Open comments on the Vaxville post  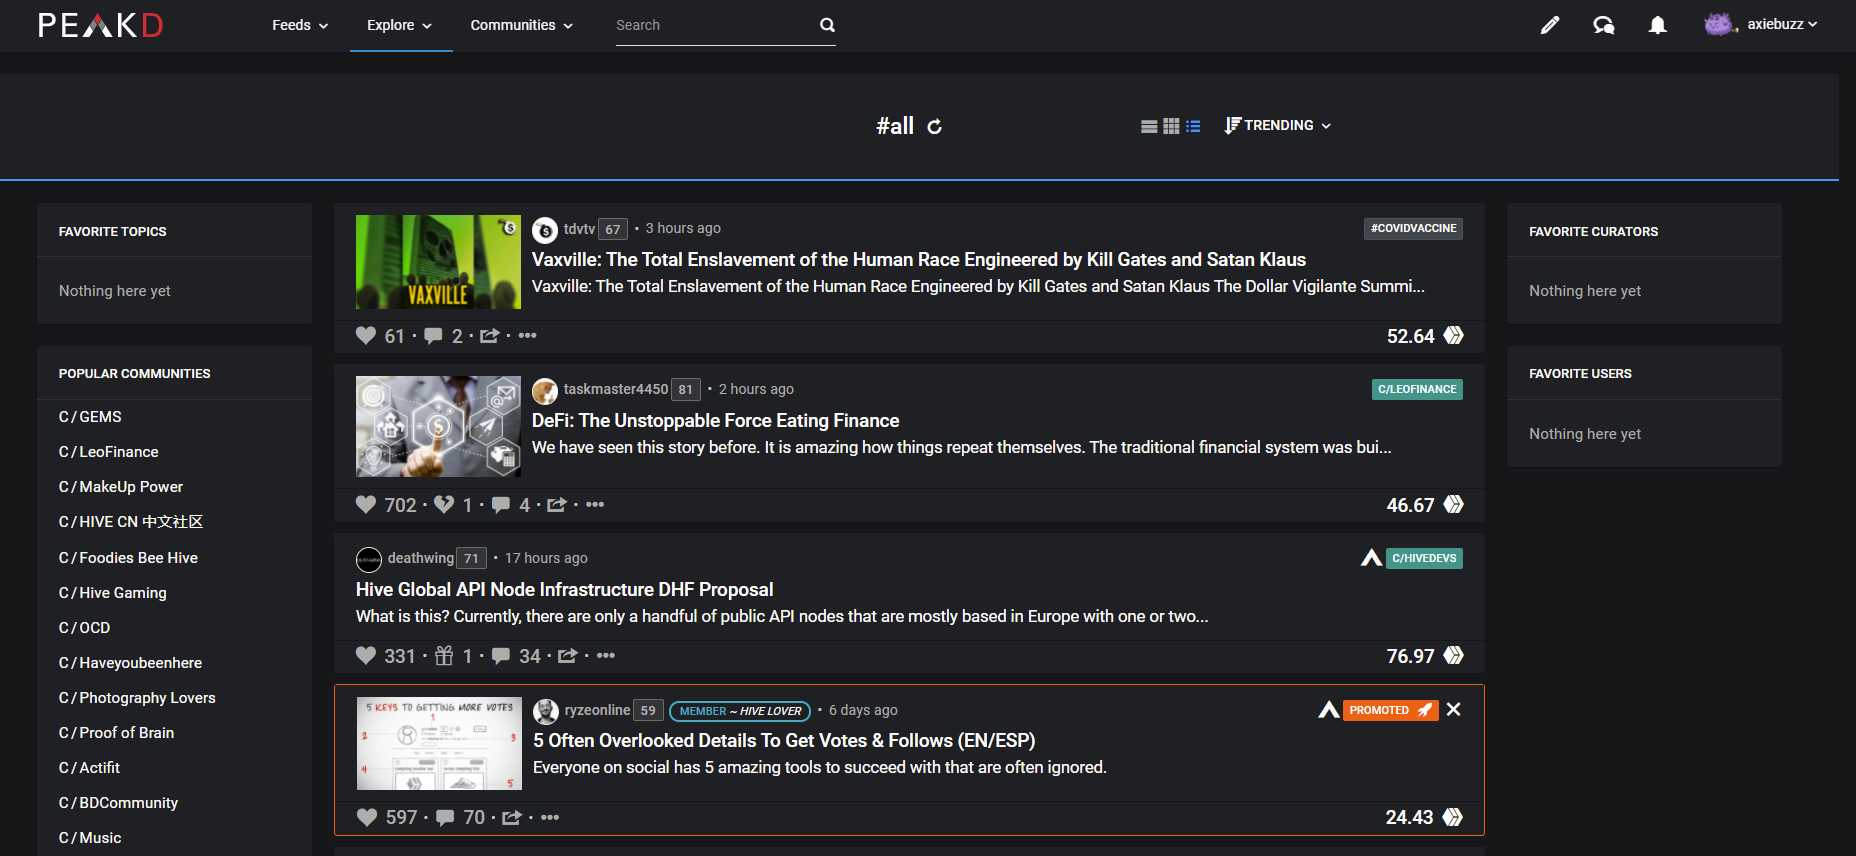click(433, 336)
